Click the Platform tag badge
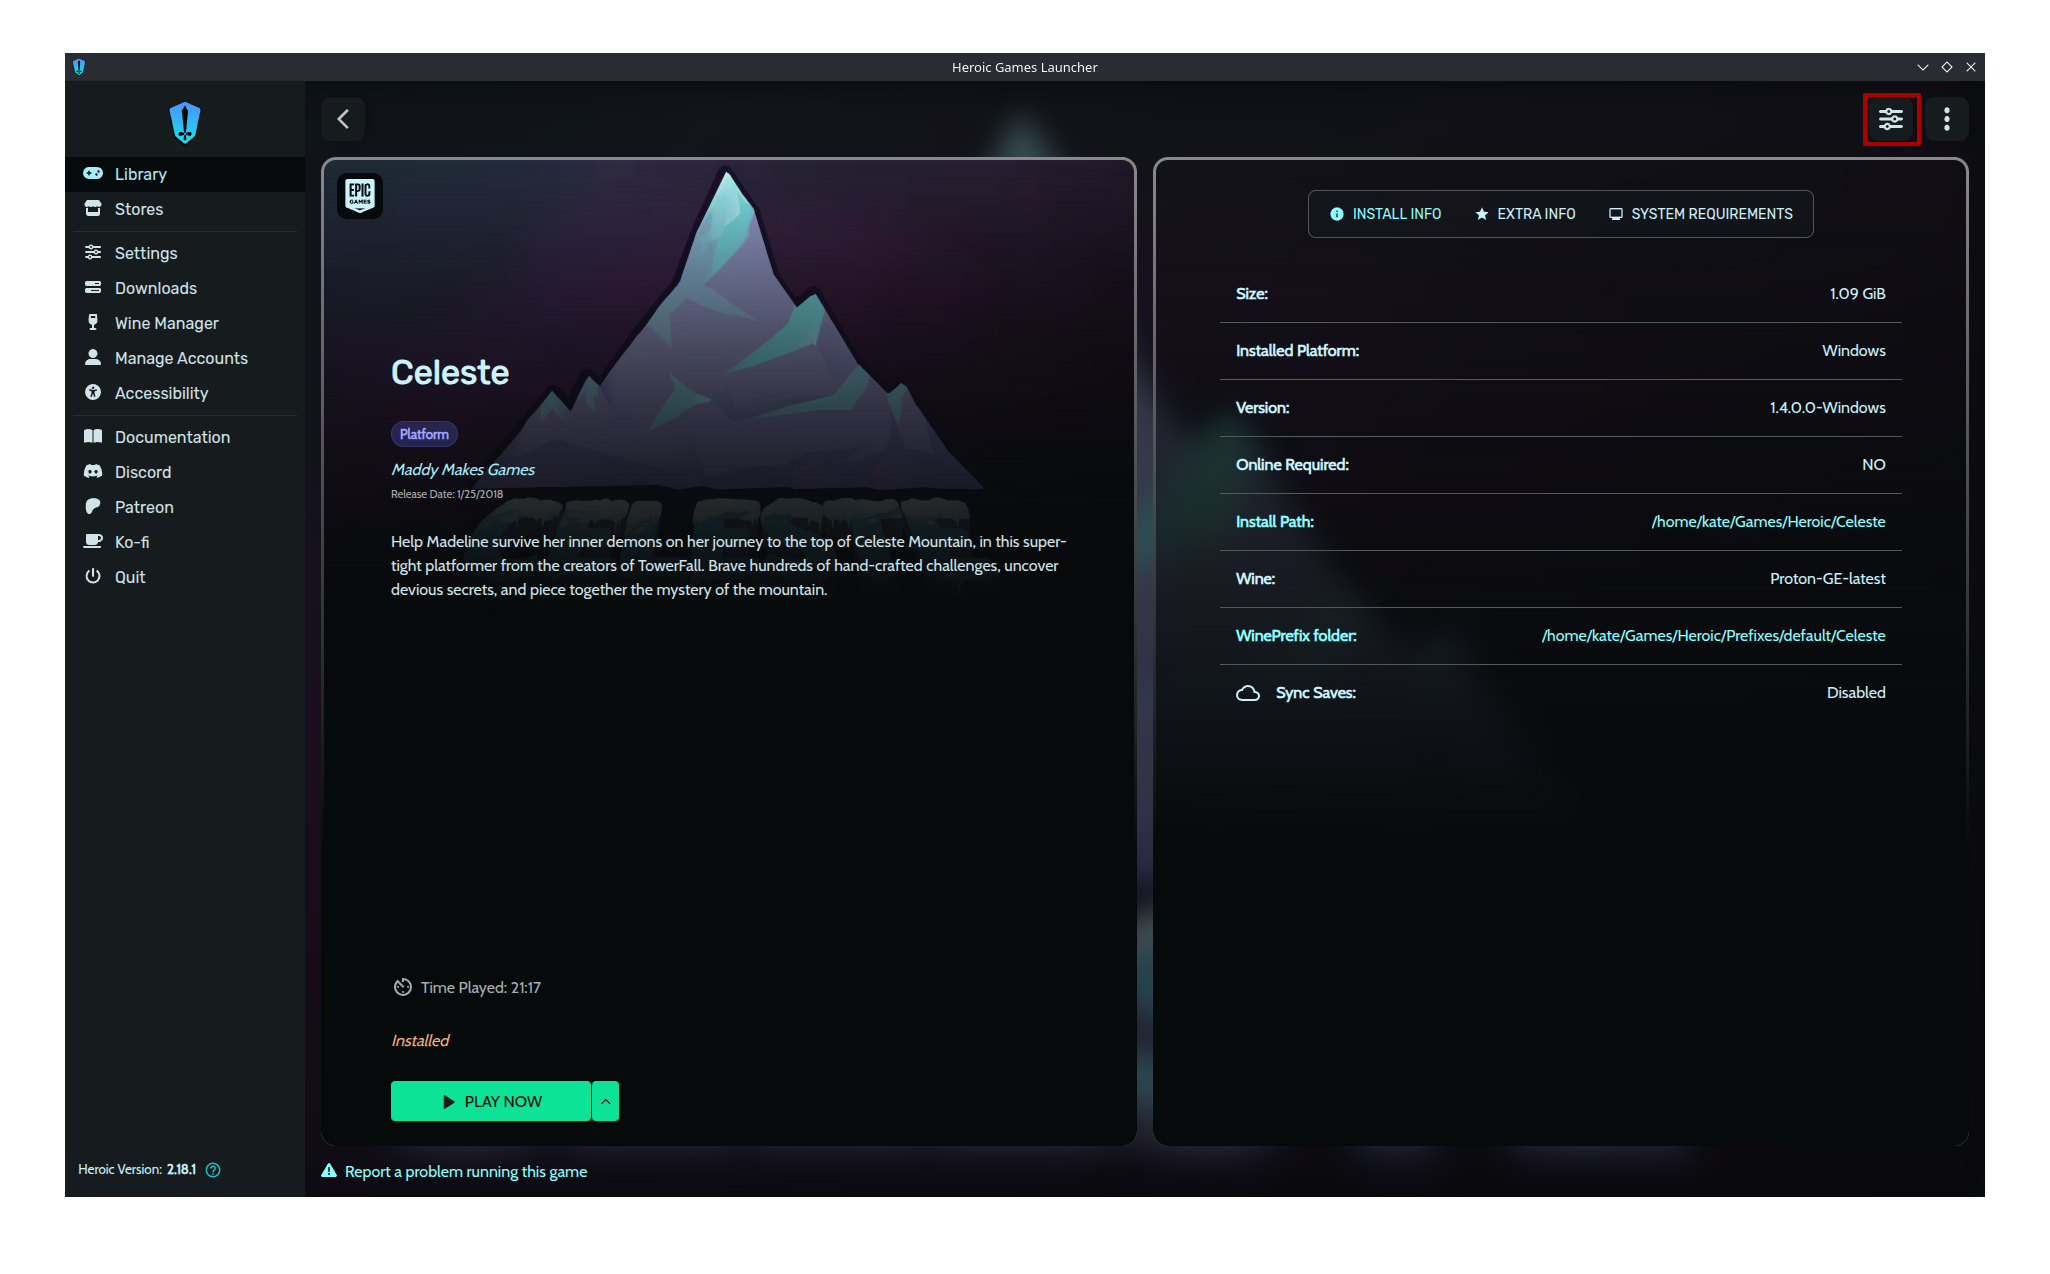Viewport: 2050px width, 1274px height. click(424, 434)
